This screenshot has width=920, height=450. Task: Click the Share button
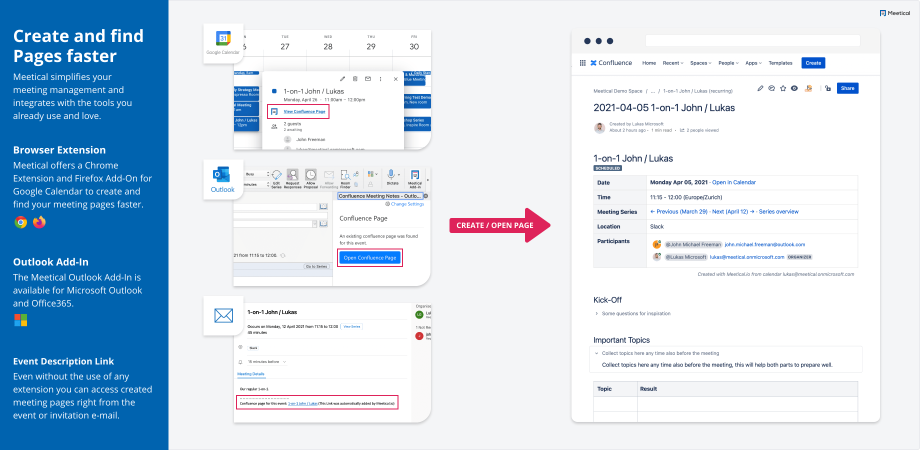click(847, 88)
